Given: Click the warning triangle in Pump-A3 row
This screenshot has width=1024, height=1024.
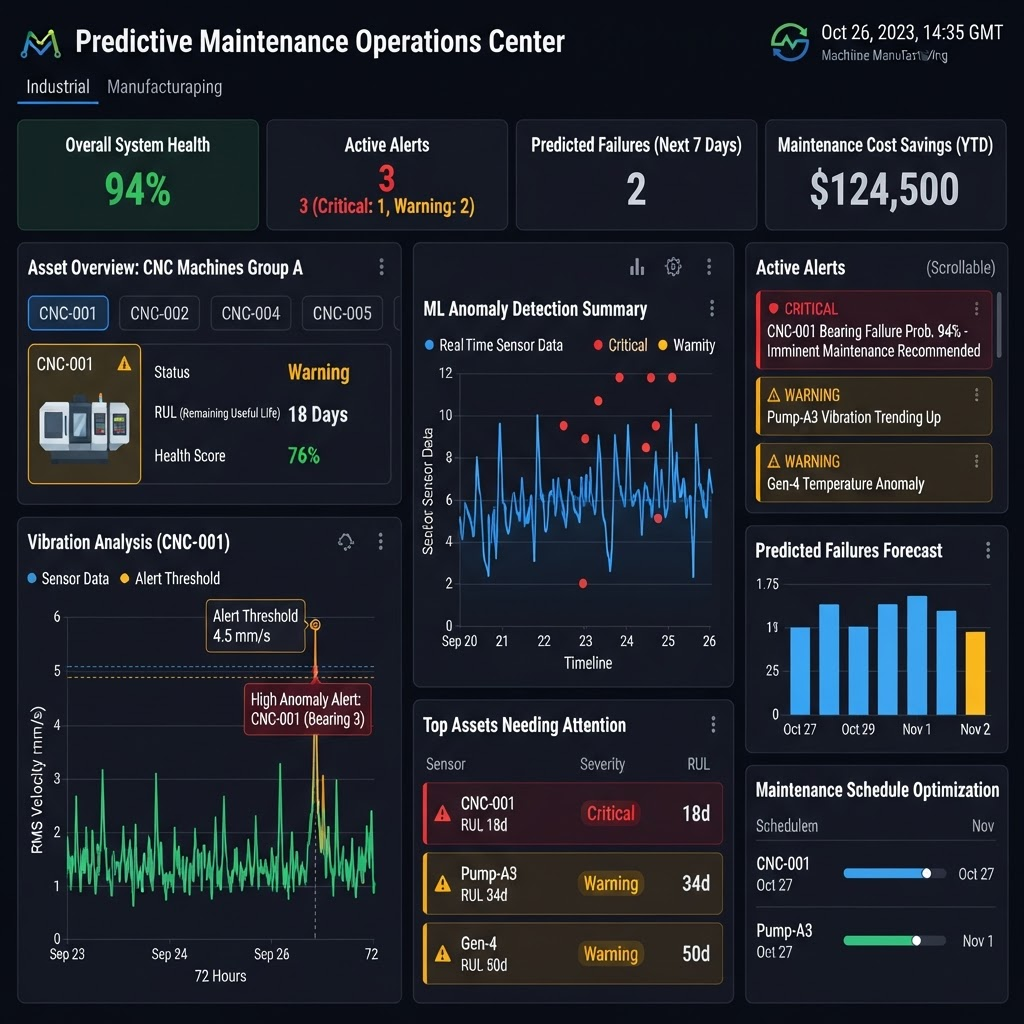Looking at the screenshot, I should [443, 884].
